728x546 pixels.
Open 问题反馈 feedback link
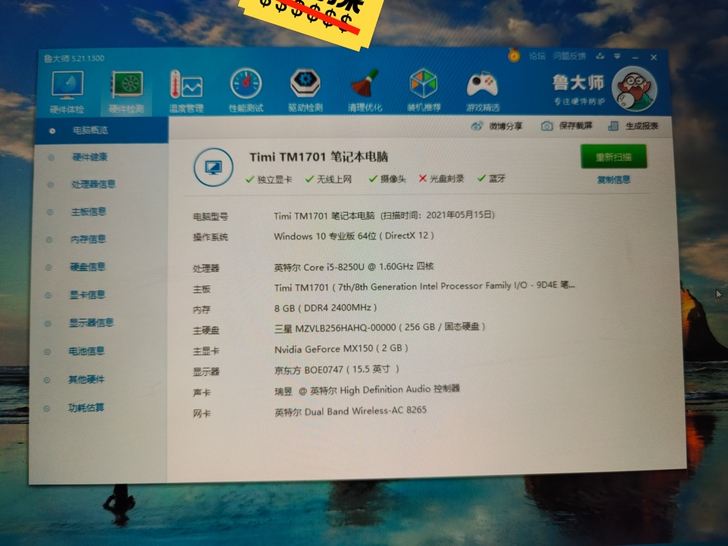coord(569,56)
